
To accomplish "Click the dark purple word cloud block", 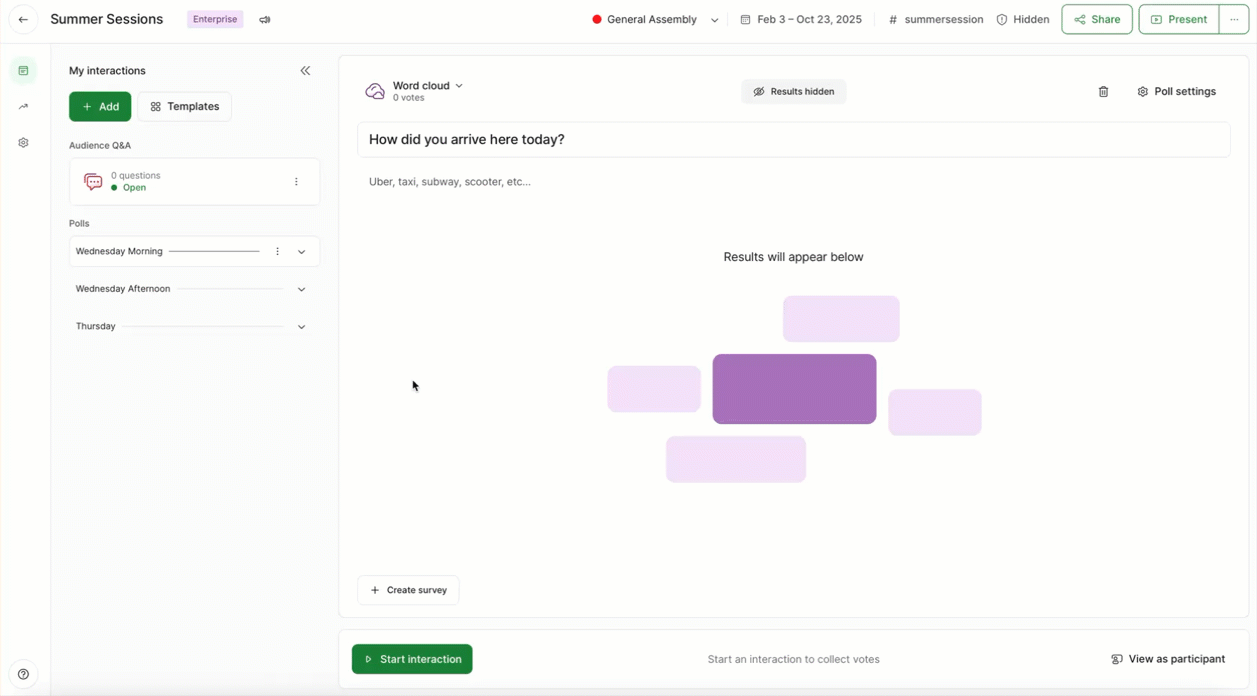I will pyautogui.click(x=794, y=389).
